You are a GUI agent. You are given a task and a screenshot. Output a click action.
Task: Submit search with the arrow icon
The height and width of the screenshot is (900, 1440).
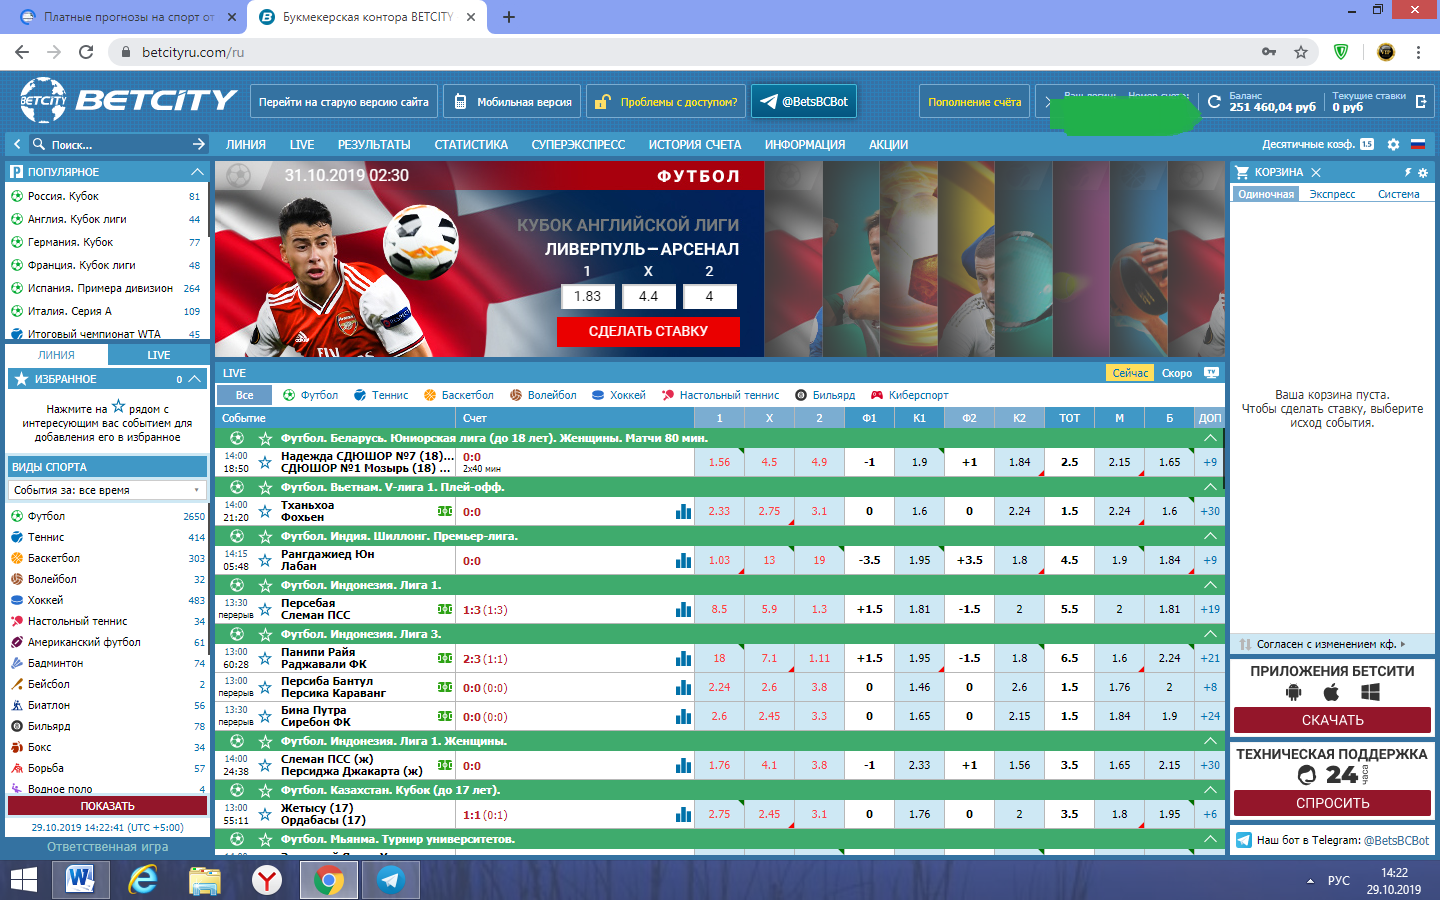(x=198, y=144)
